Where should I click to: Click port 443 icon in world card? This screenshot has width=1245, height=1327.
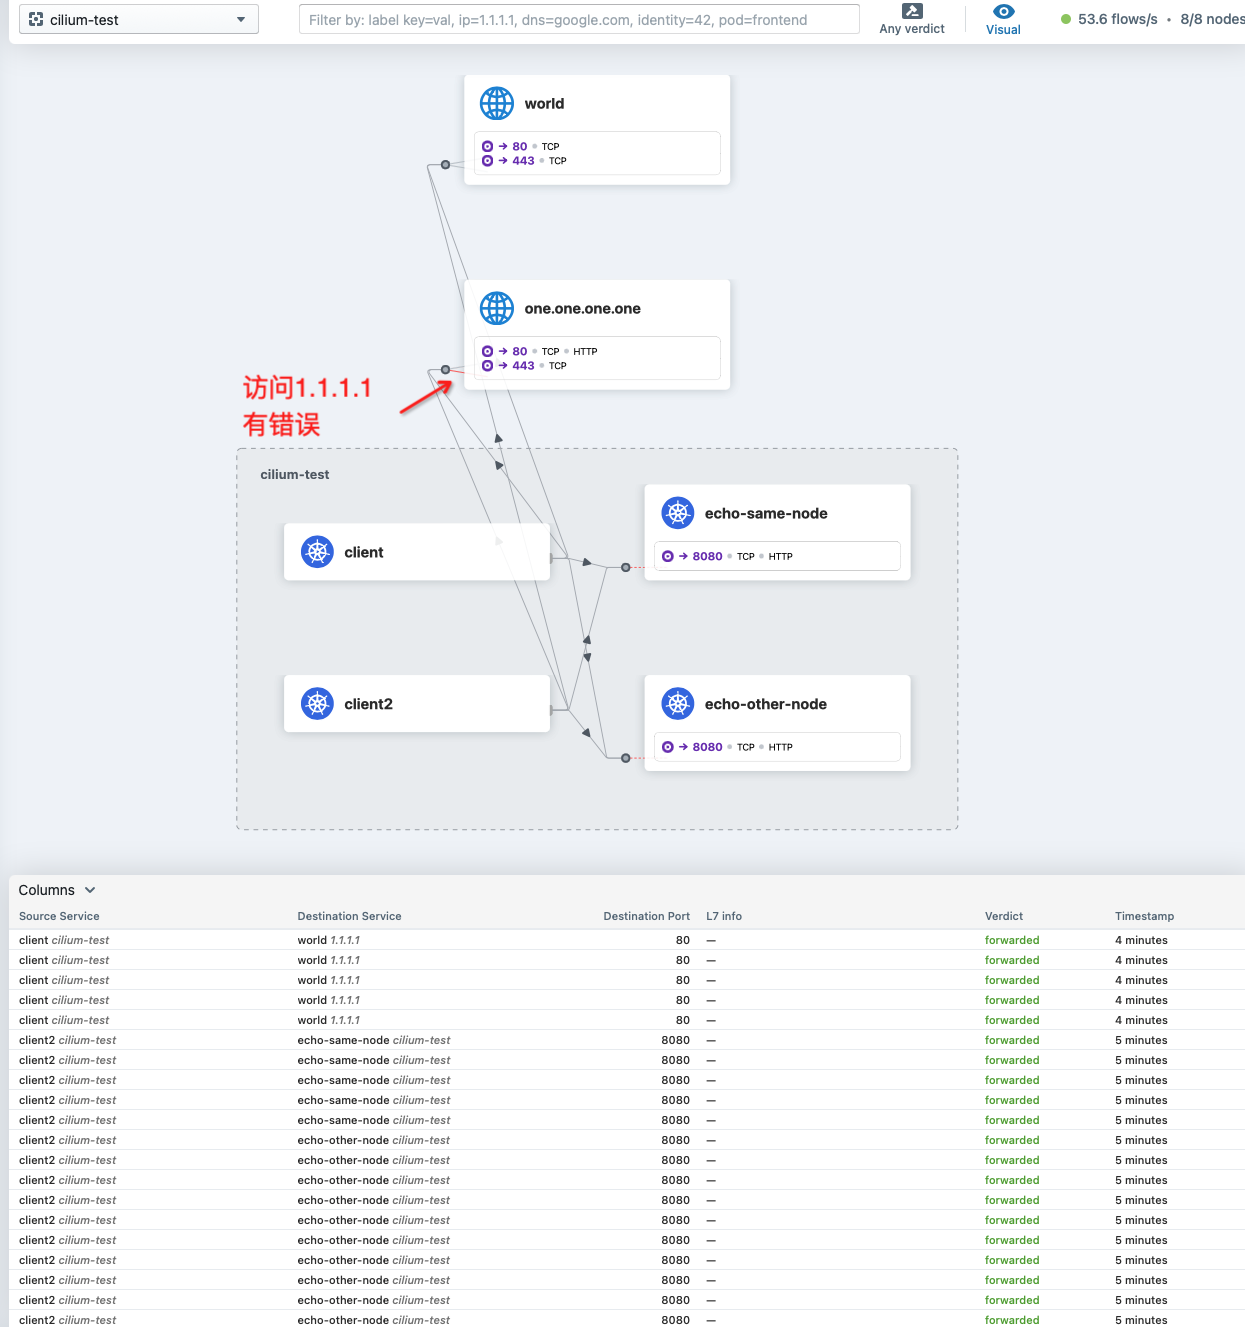pyautogui.click(x=488, y=161)
